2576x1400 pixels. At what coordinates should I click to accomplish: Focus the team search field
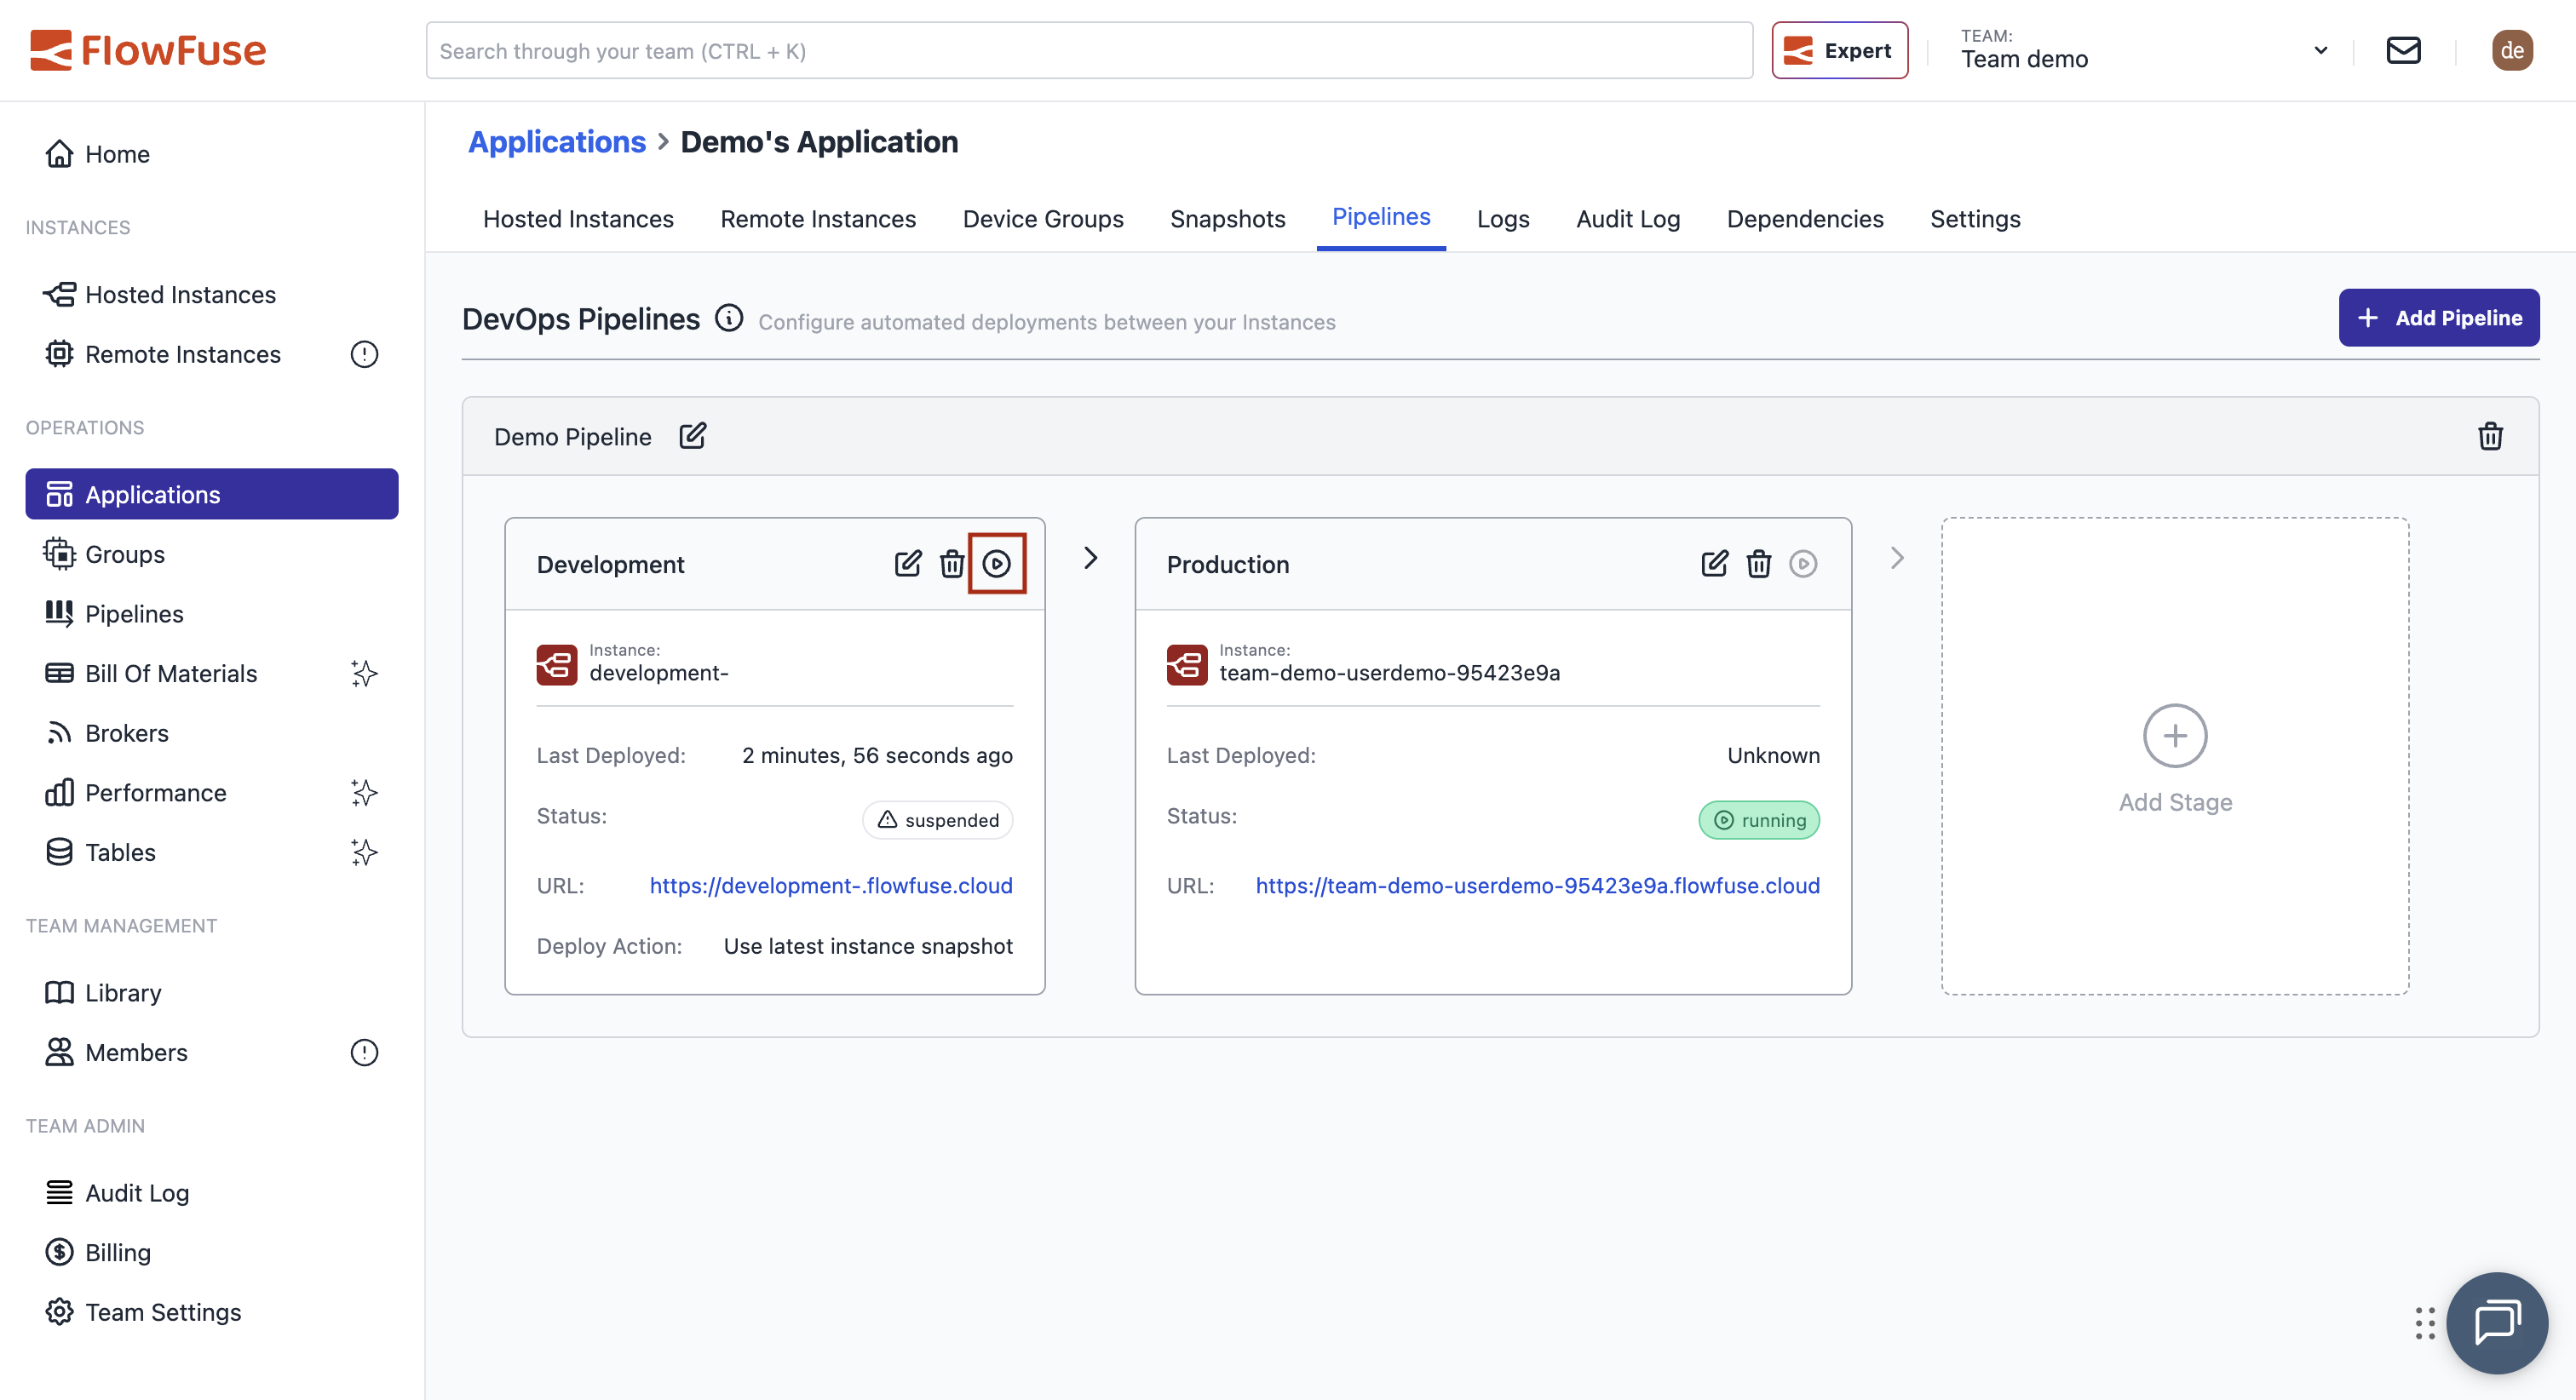click(1089, 50)
